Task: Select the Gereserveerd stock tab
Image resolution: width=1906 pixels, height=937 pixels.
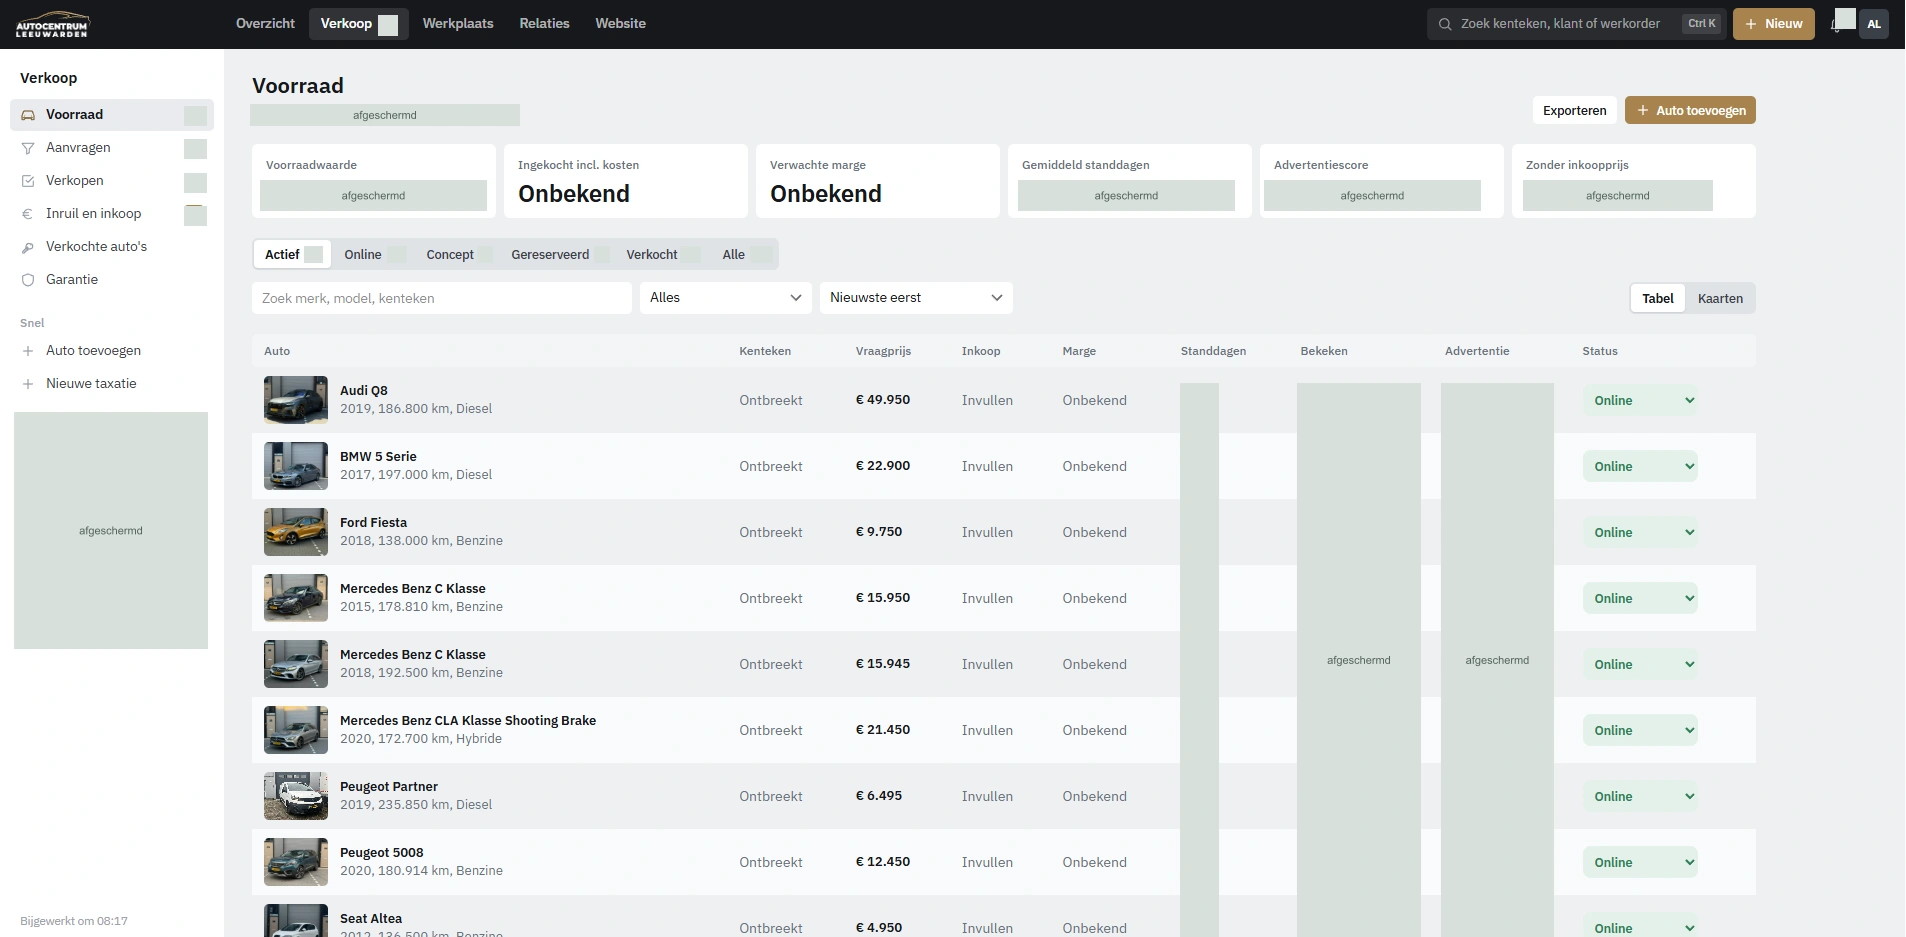Action: point(559,254)
